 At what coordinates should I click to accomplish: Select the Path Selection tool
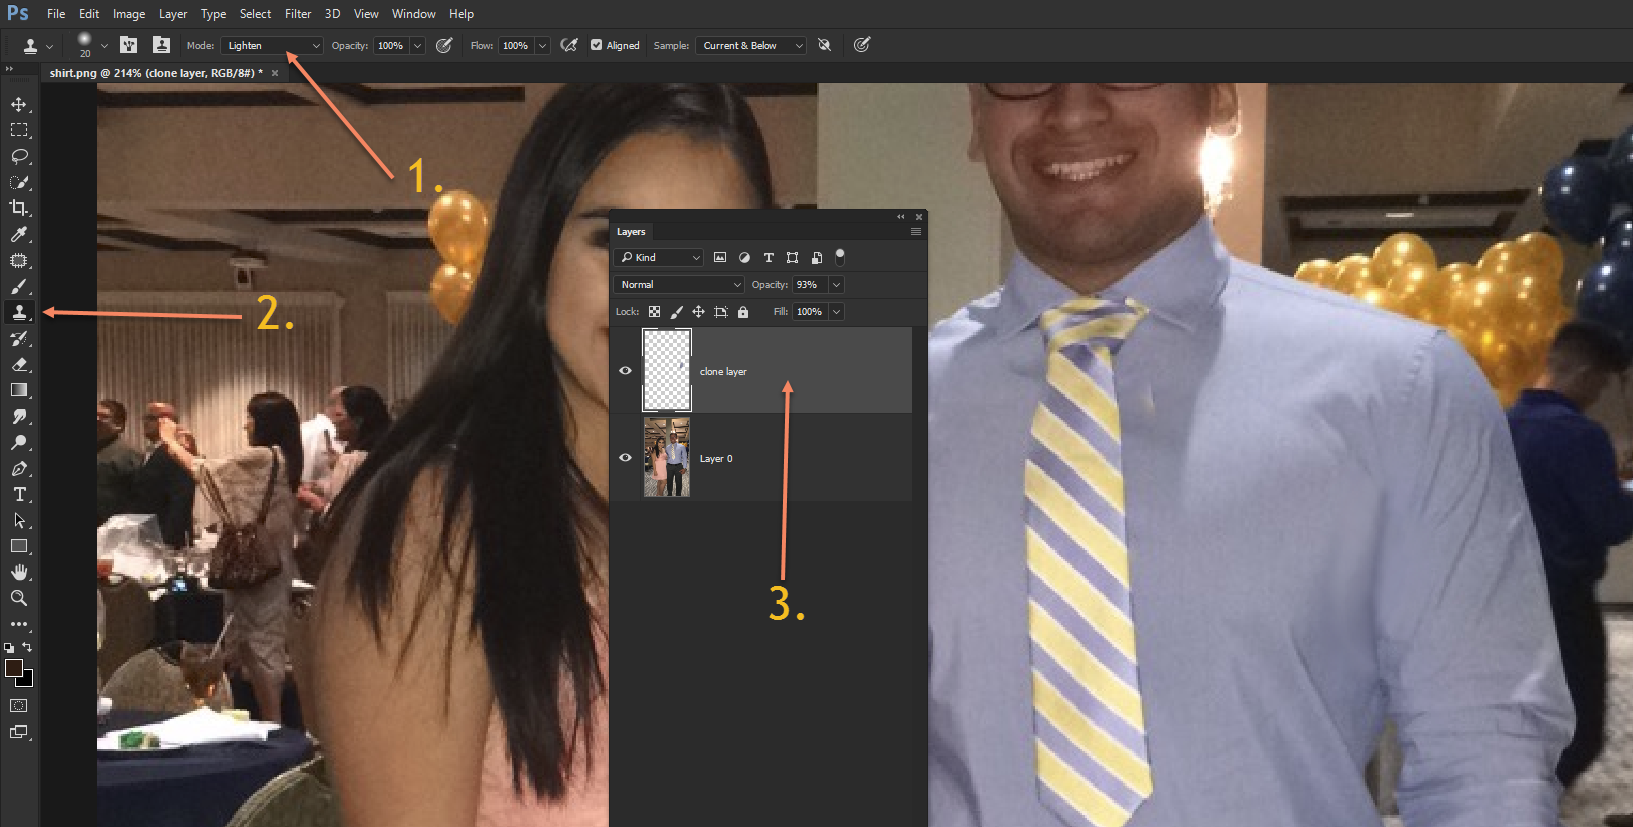point(19,520)
